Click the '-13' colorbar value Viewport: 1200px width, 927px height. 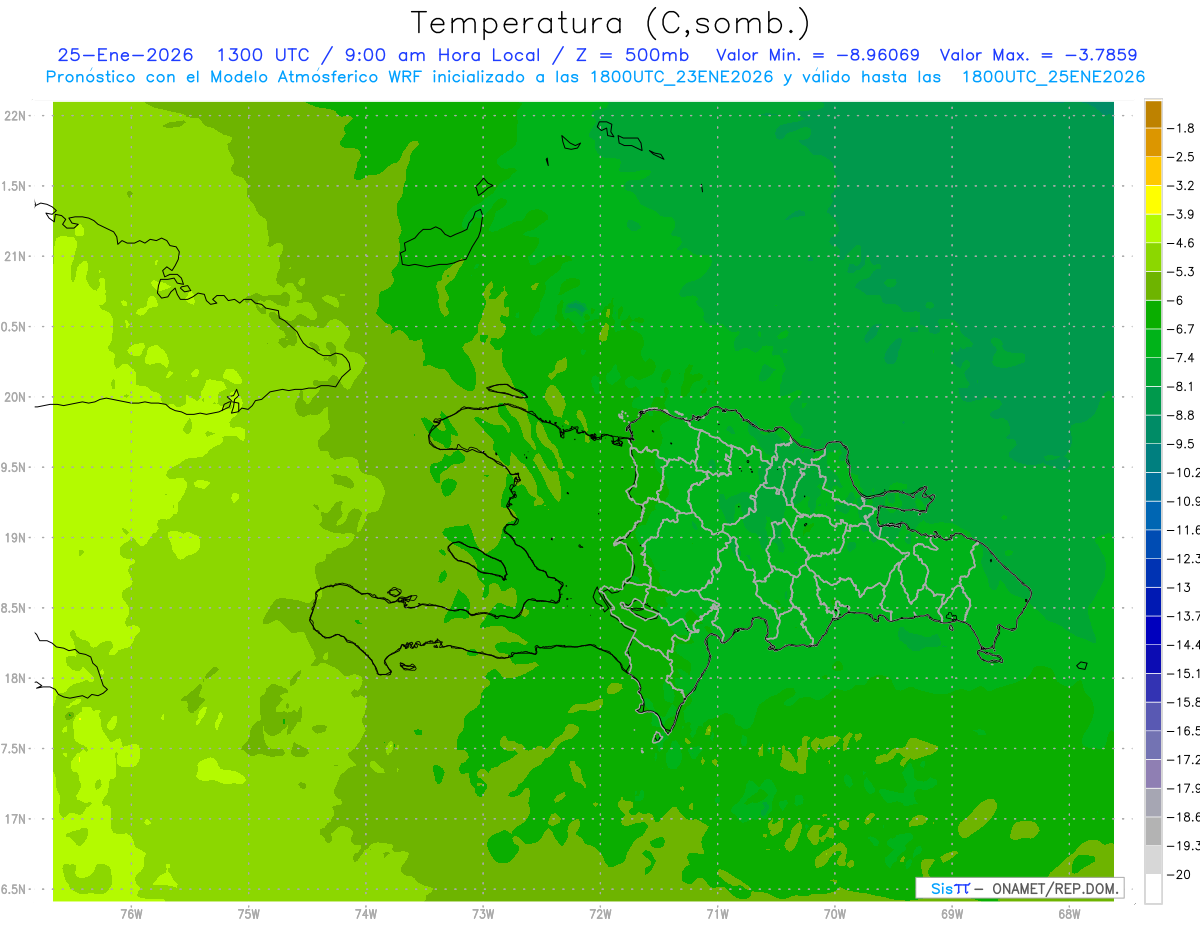click(x=1179, y=587)
